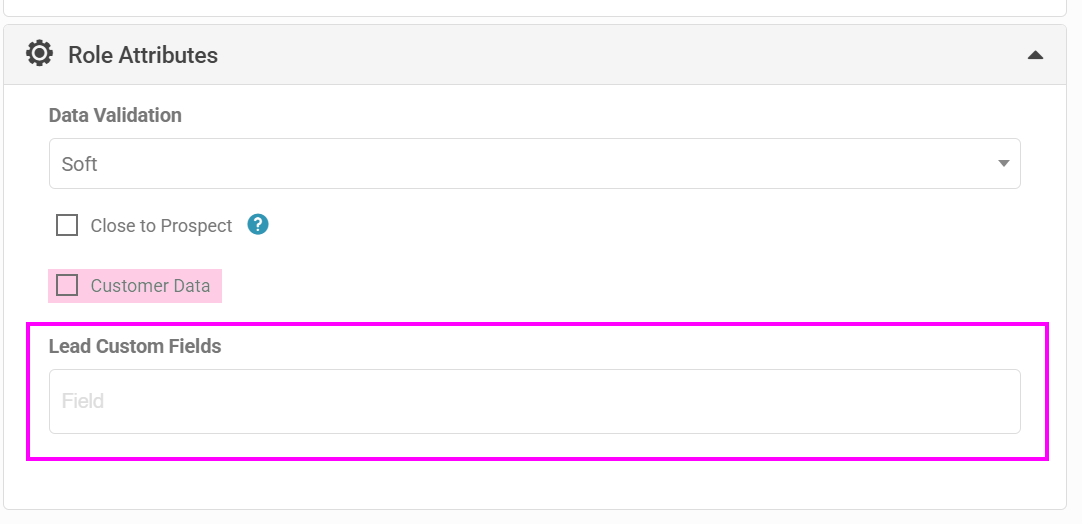Click the selected value Soft
This screenshot has width=1082, height=524.
(79, 164)
